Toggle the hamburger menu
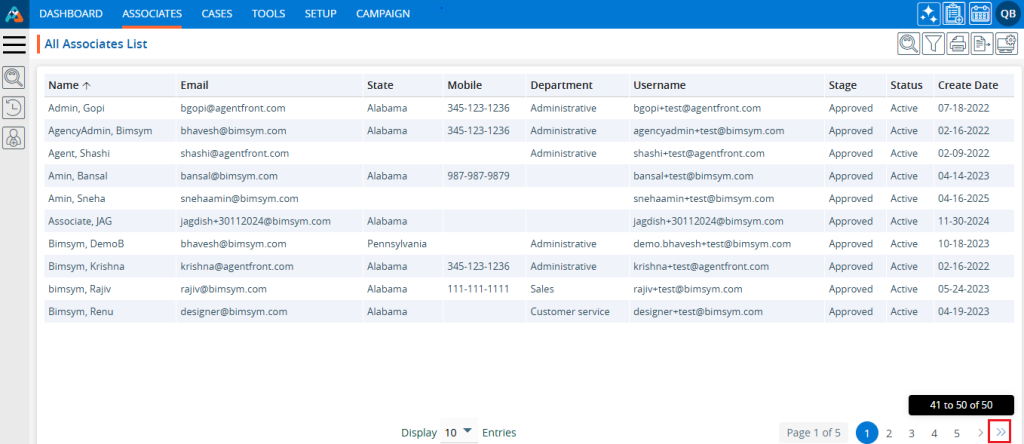 [x=14, y=44]
